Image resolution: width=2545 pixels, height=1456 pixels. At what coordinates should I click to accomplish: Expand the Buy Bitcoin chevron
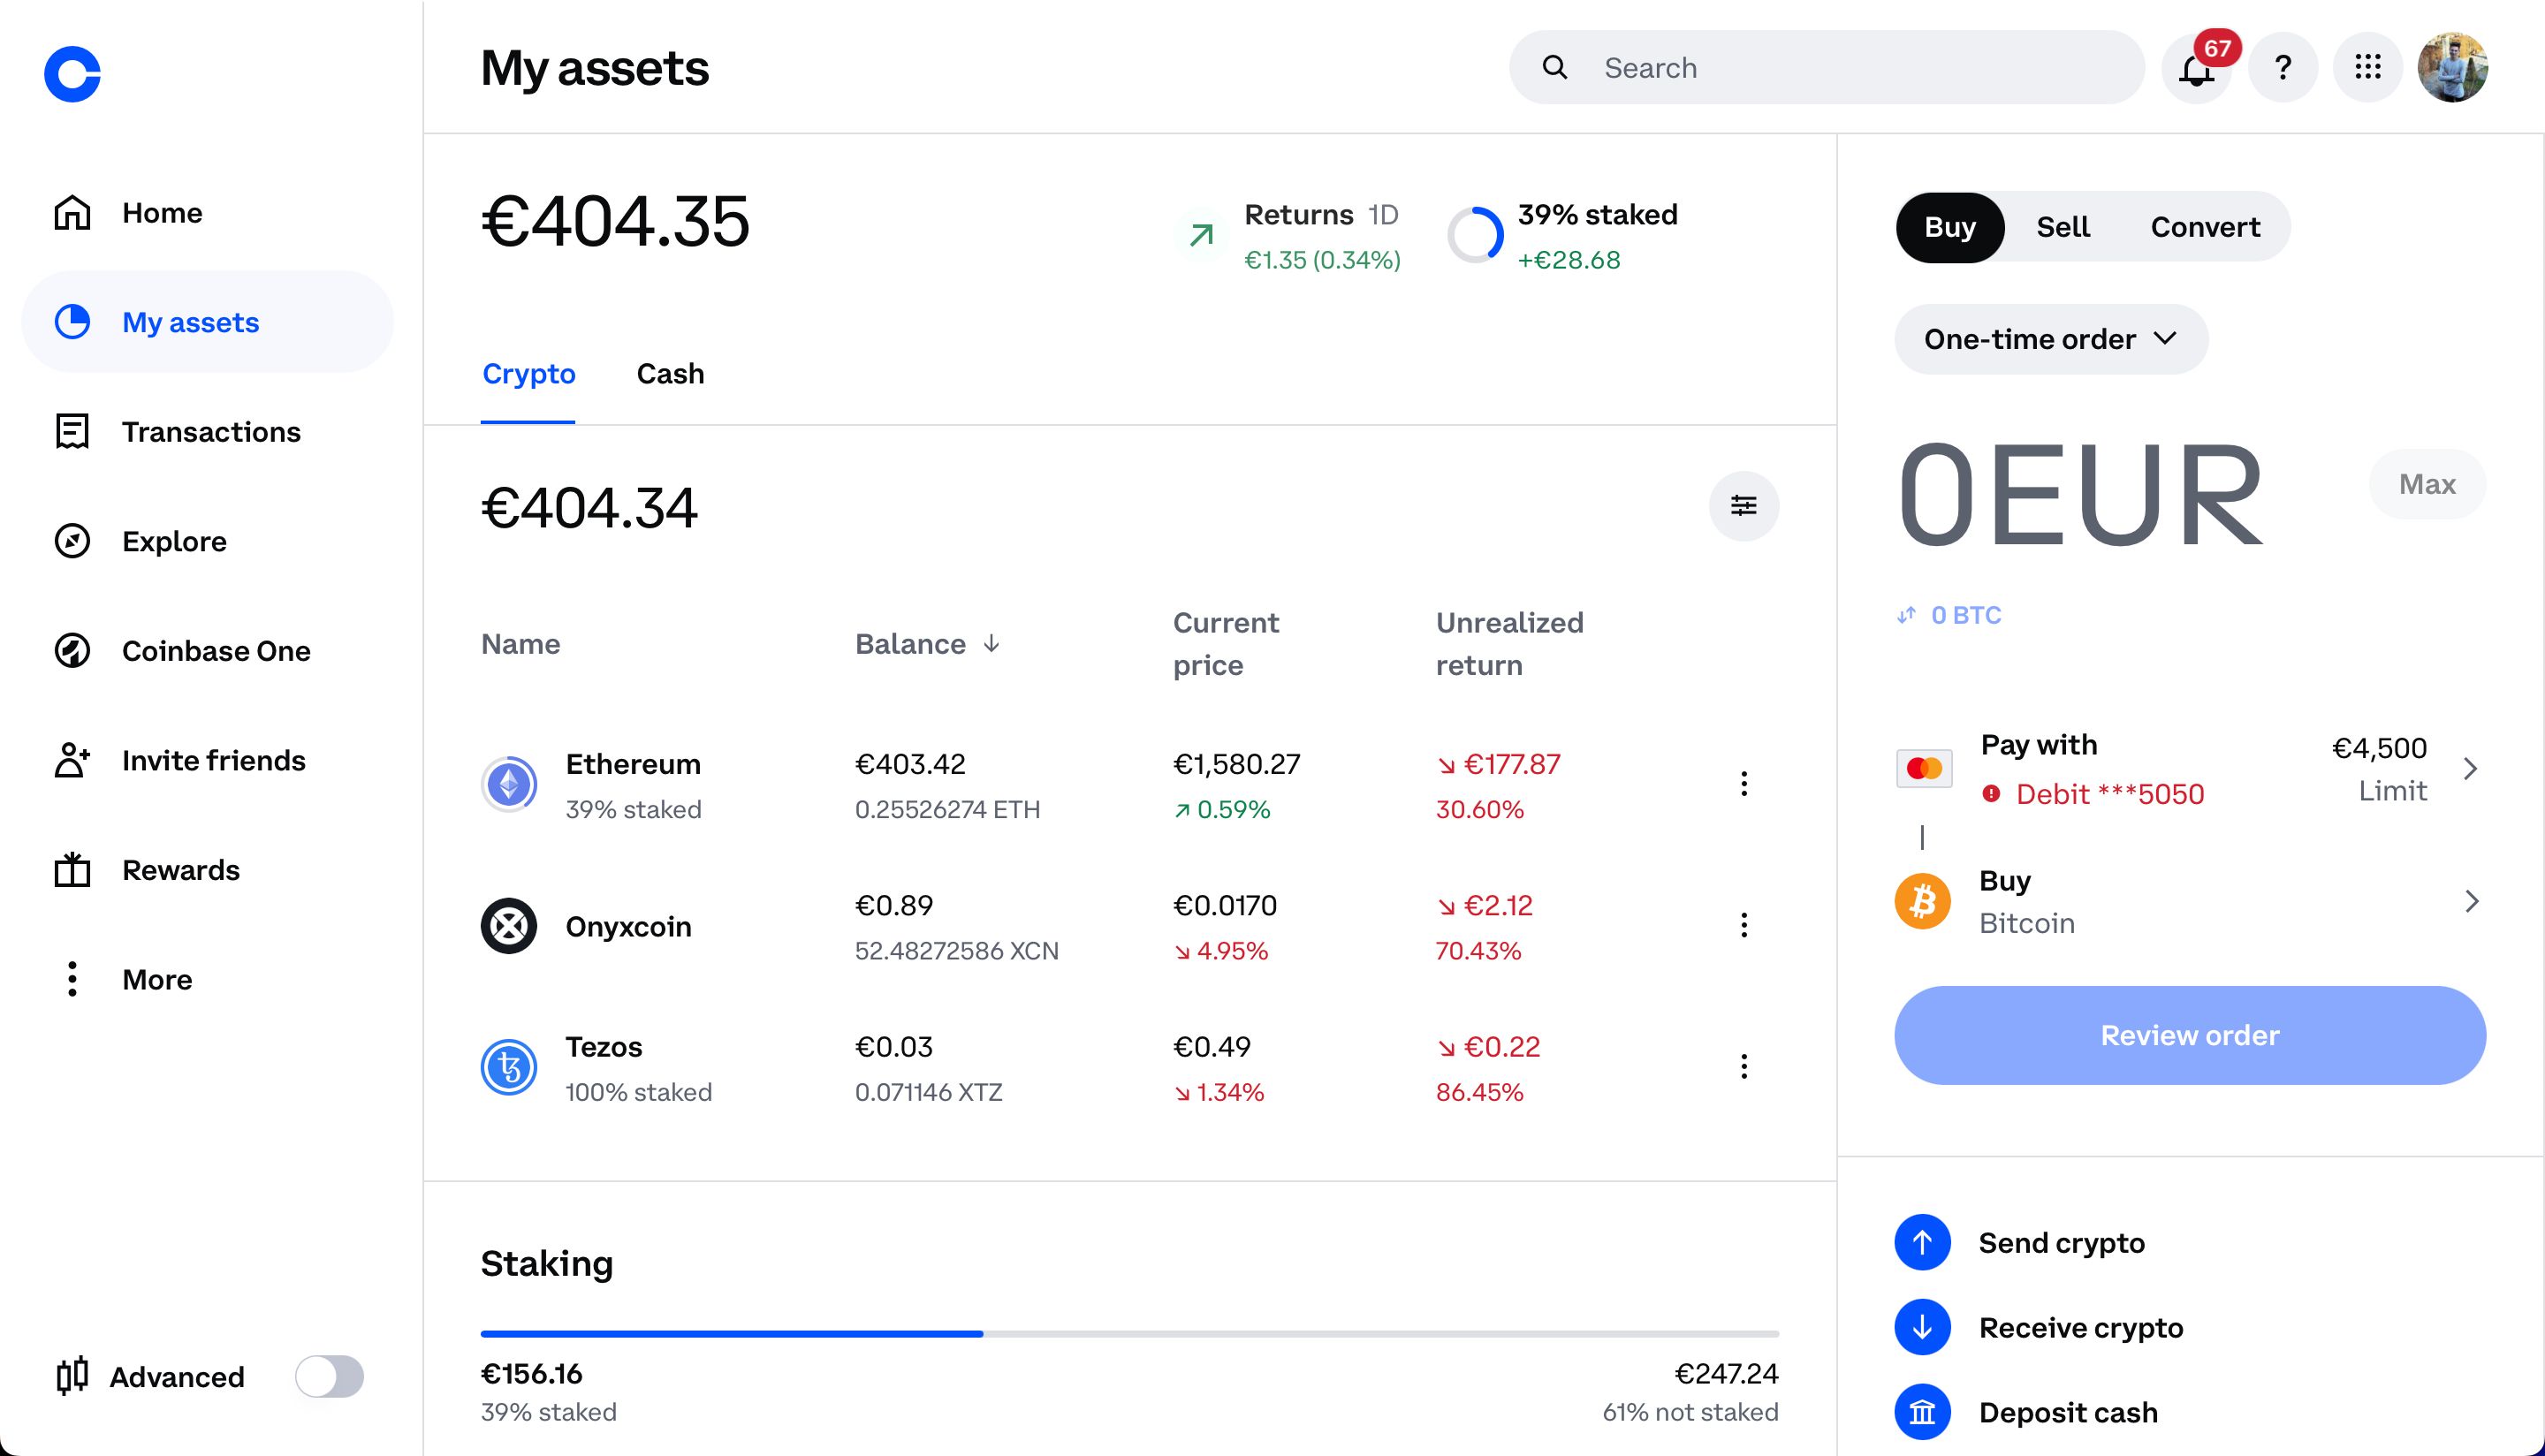(2471, 901)
